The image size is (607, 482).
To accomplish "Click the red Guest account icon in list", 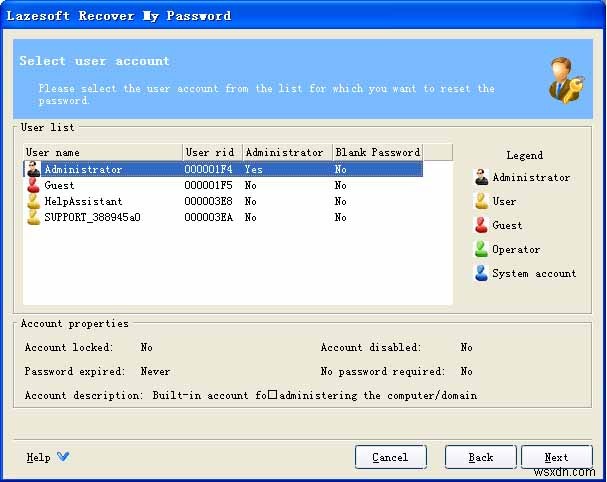I will [34, 185].
